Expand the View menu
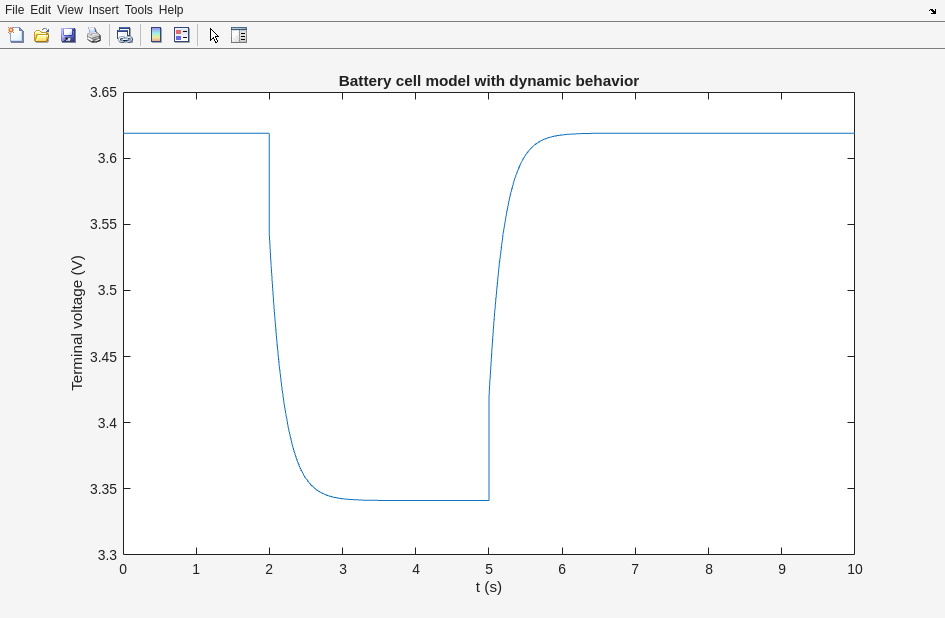Image resolution: width=945 pixels, height=618 pixels. [x=70, y=10]
